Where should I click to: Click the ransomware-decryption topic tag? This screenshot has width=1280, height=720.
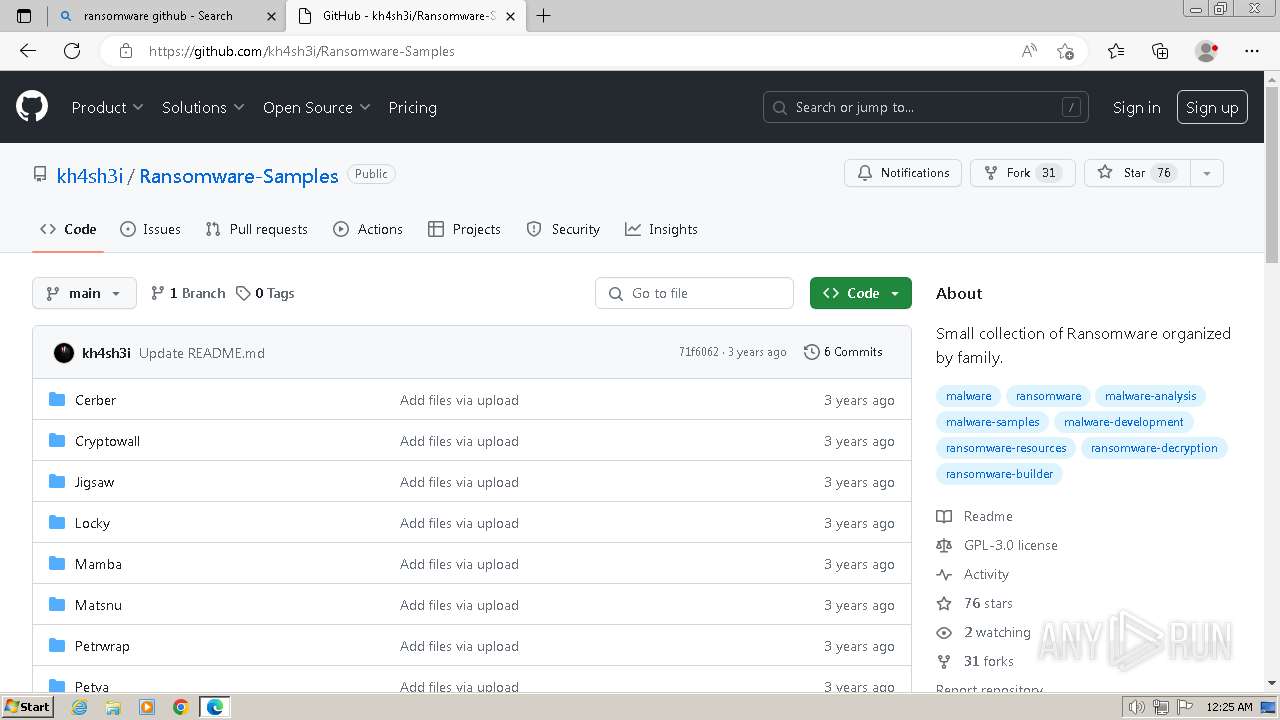click(x=1154, y=448)
